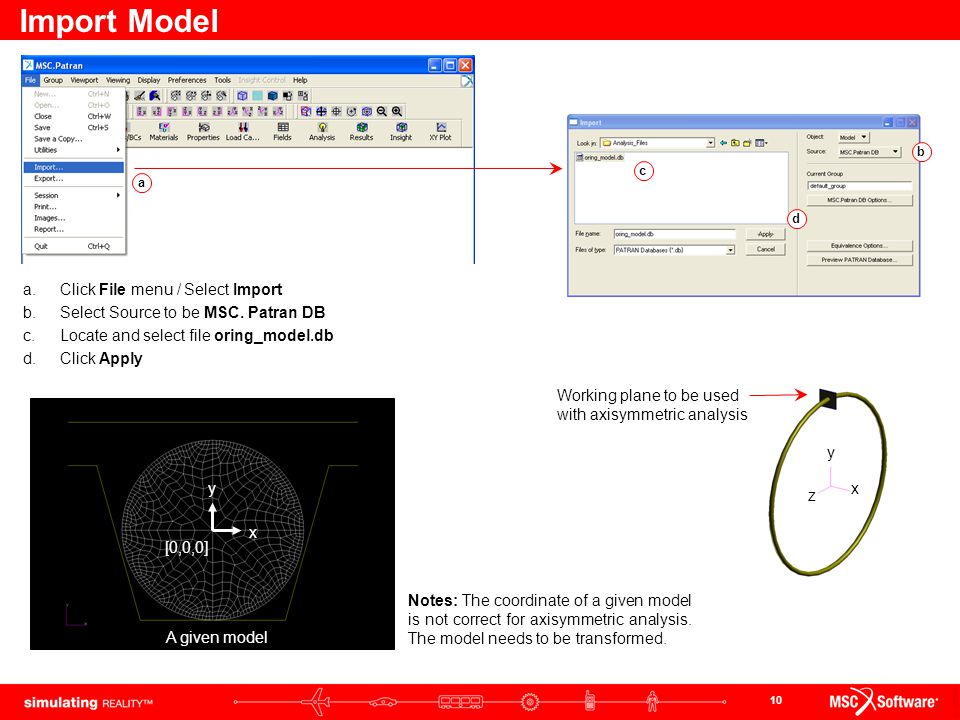Click the zoom out magnifier icon
The width and height of the screenshot is (960, 720).
point(382,111)
